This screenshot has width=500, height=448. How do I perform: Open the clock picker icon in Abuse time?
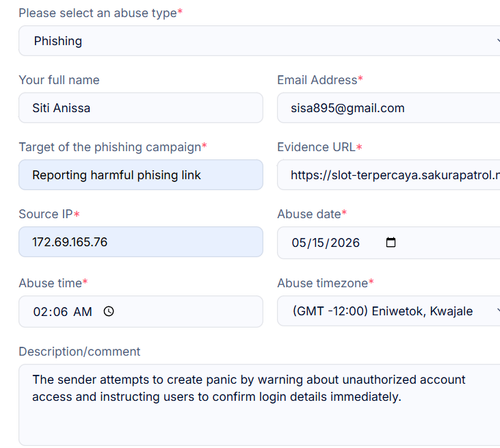(x=109, y=311)
